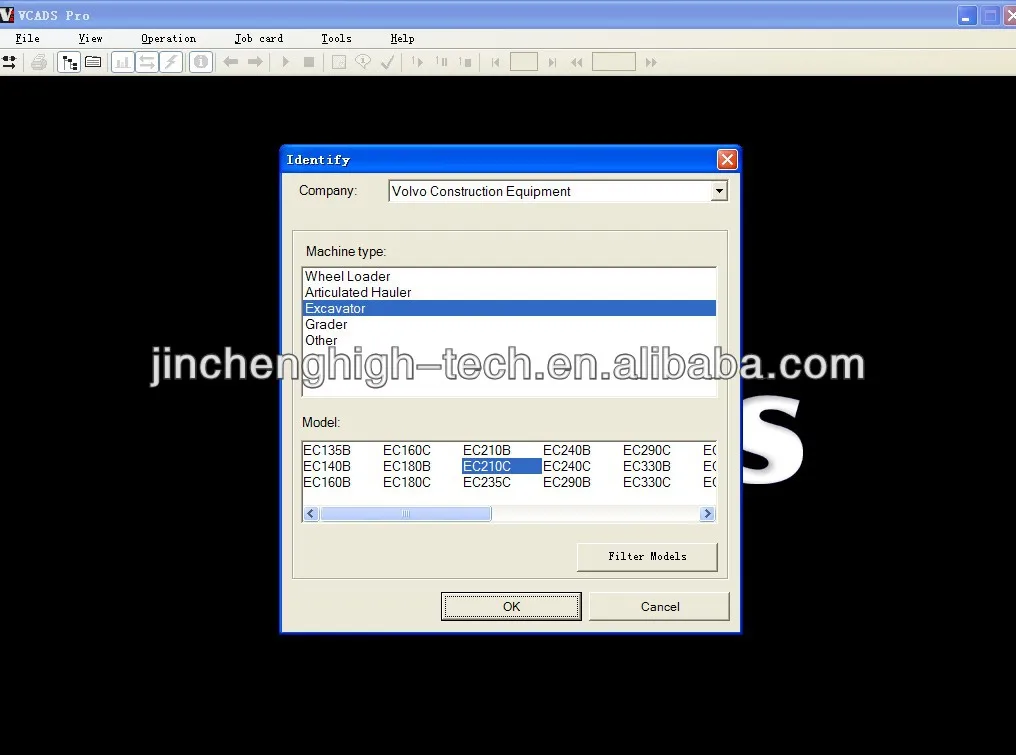
Task: Select model EC210C
Action: coord(502,466)
